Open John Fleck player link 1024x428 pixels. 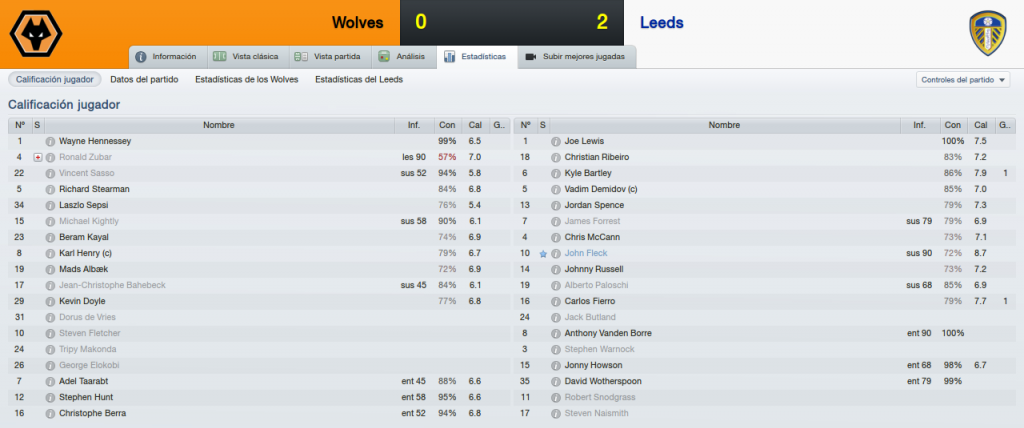point(586,254)
